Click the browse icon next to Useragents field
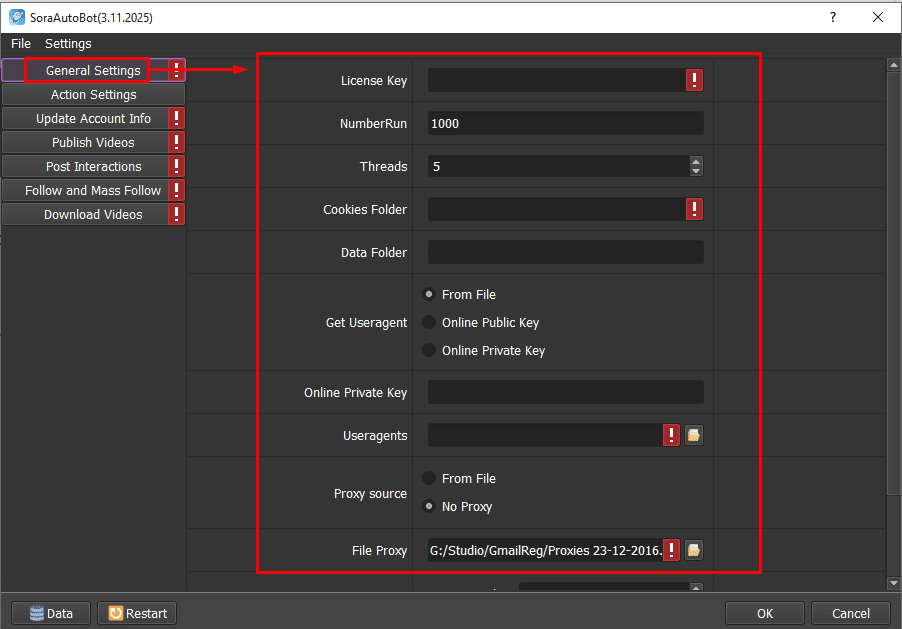 (x=693, y=435)
